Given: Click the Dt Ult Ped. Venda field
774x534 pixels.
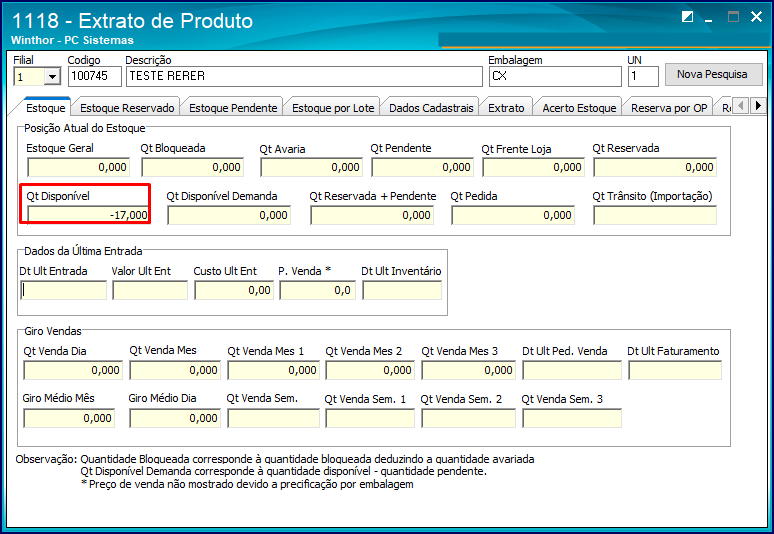Looking at the screenshot, I should tap(572, 370).
